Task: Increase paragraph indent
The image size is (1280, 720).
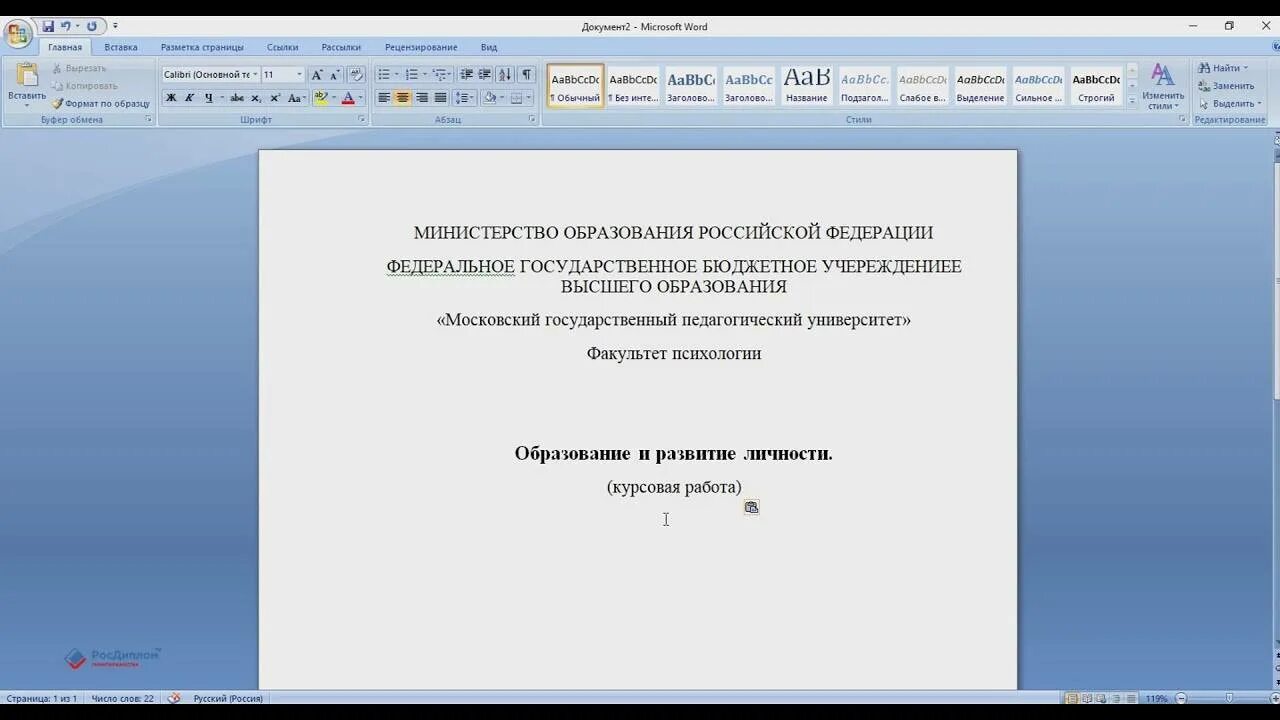Action: click(x=485, y=75)
